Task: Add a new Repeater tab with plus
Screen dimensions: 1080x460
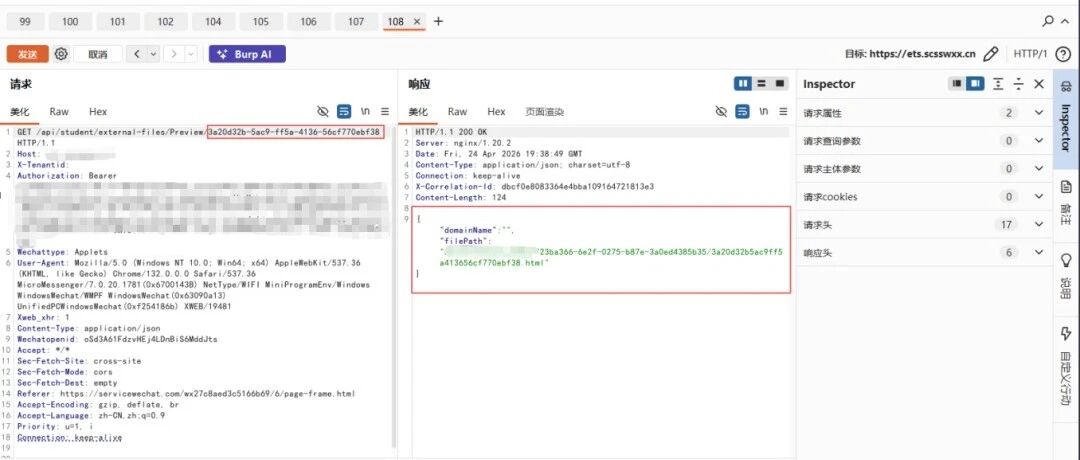Action: pos(438,21)
